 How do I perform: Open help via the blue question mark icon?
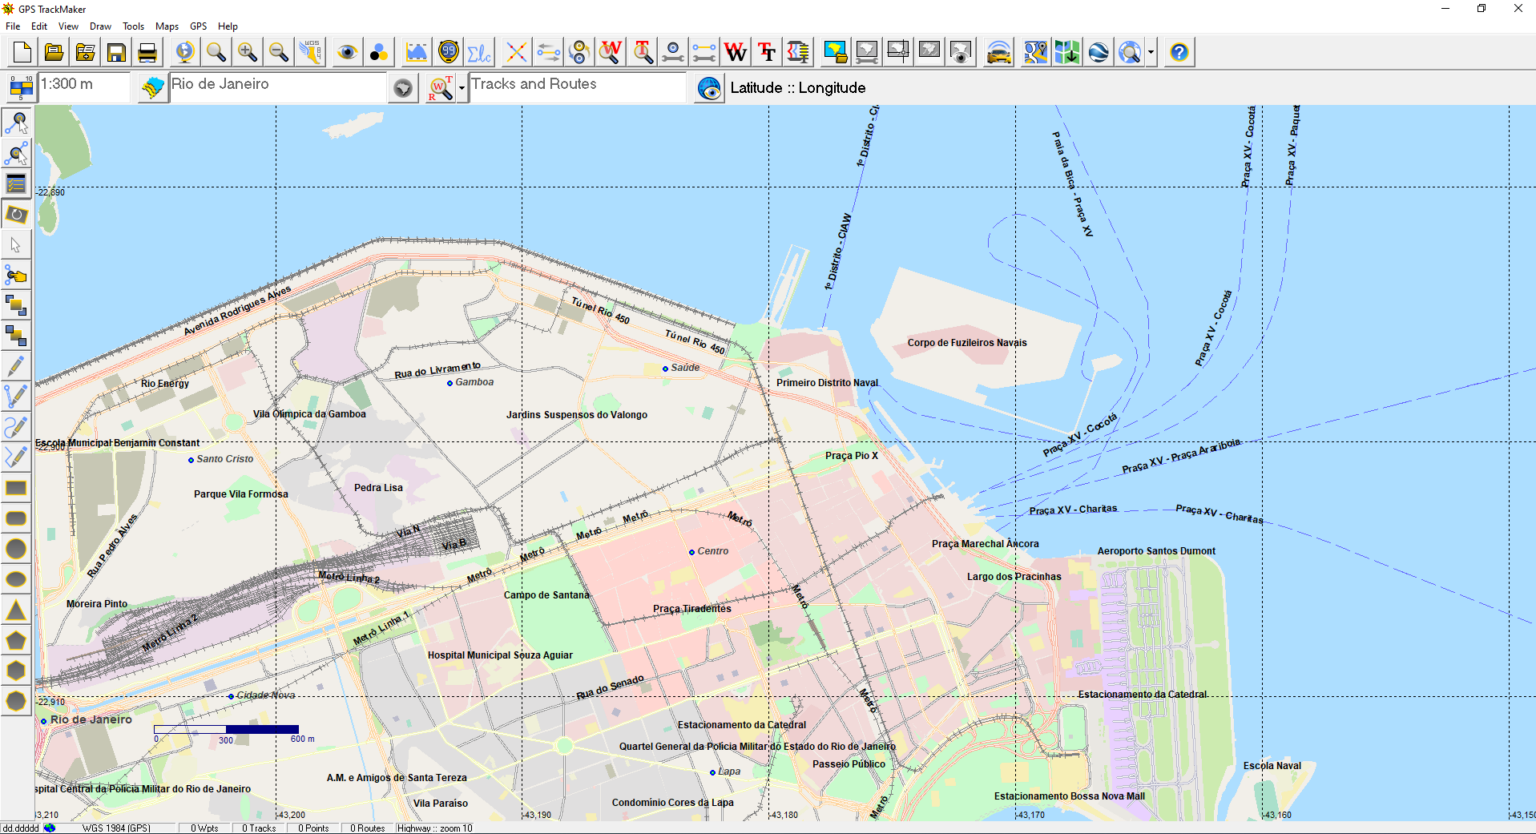click(x=1179, y=52)
